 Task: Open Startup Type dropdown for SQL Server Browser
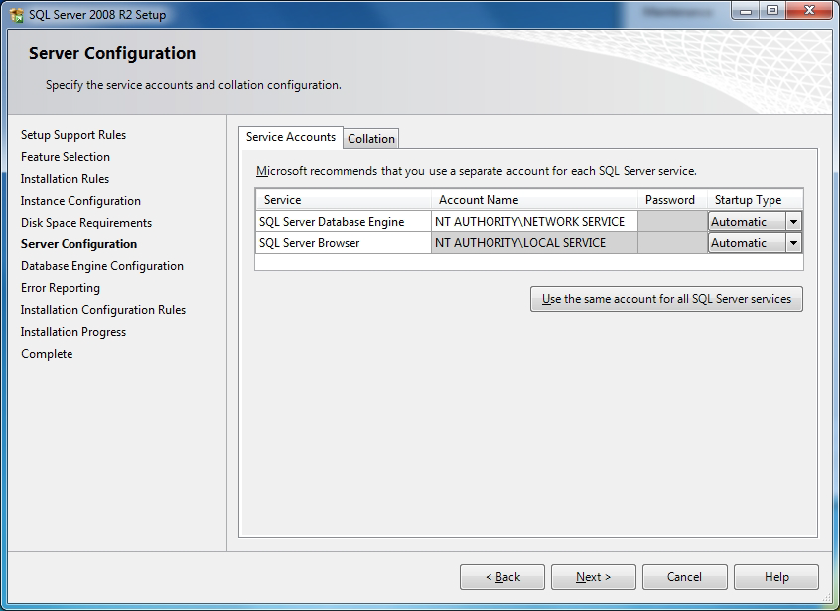coord(793,243)
